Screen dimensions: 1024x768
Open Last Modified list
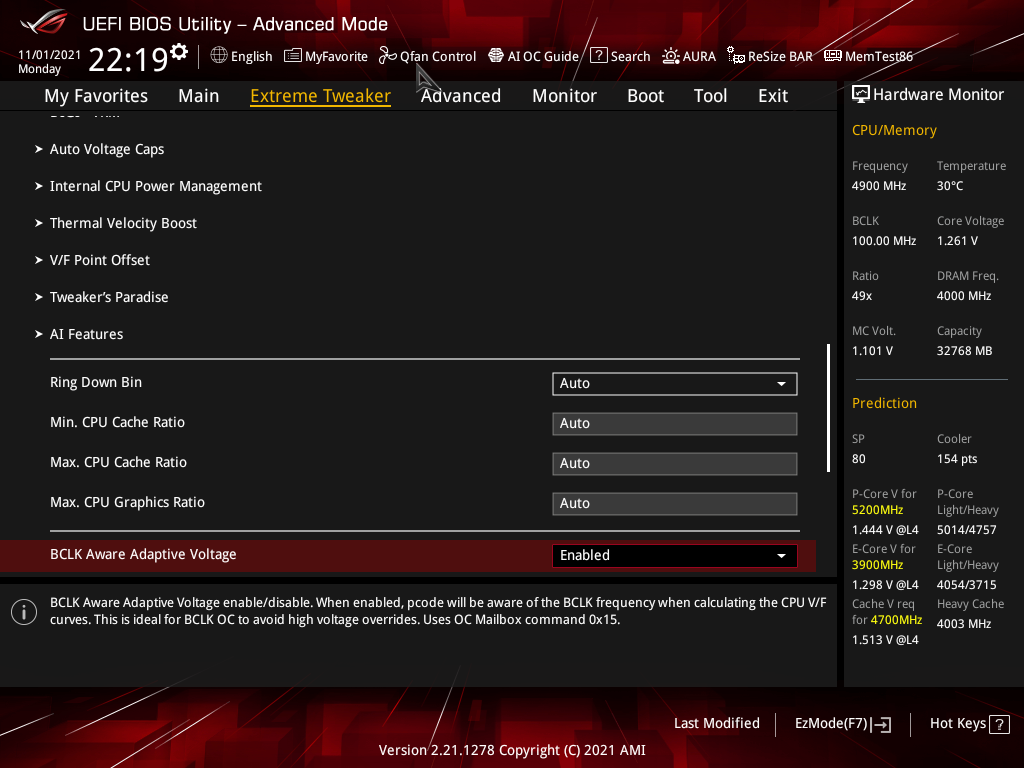point(716,724)
